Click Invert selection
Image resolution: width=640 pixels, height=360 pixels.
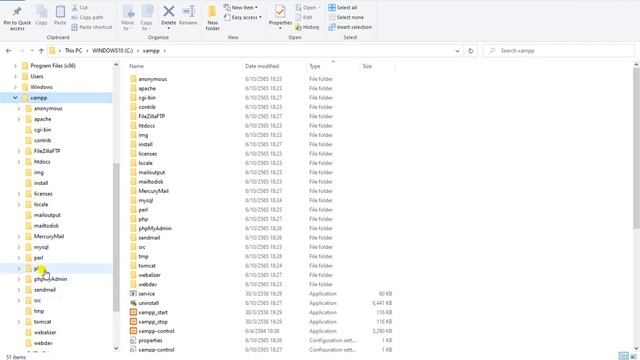(x=350, y=27)
